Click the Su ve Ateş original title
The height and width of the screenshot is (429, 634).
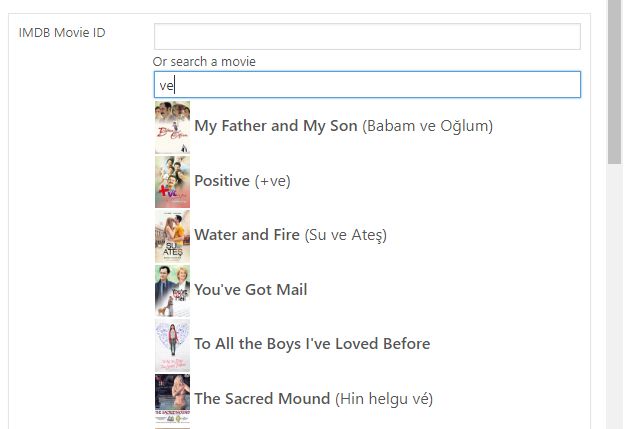pyautogui.click(x=345, y=235)
